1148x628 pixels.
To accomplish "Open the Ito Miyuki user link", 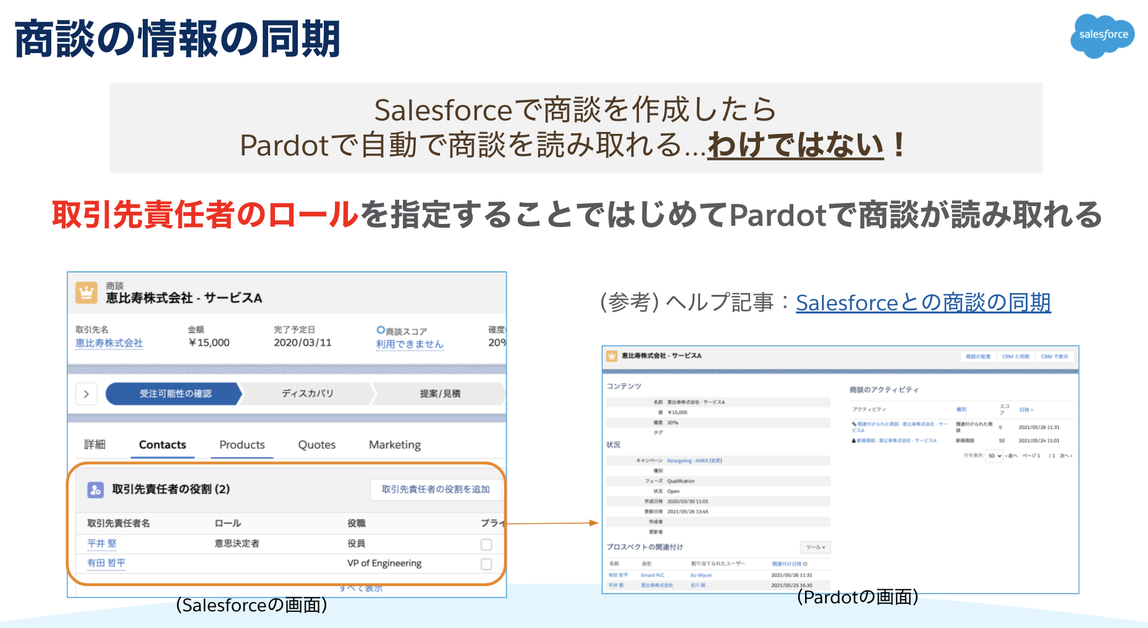I will (x=701, y=575).
